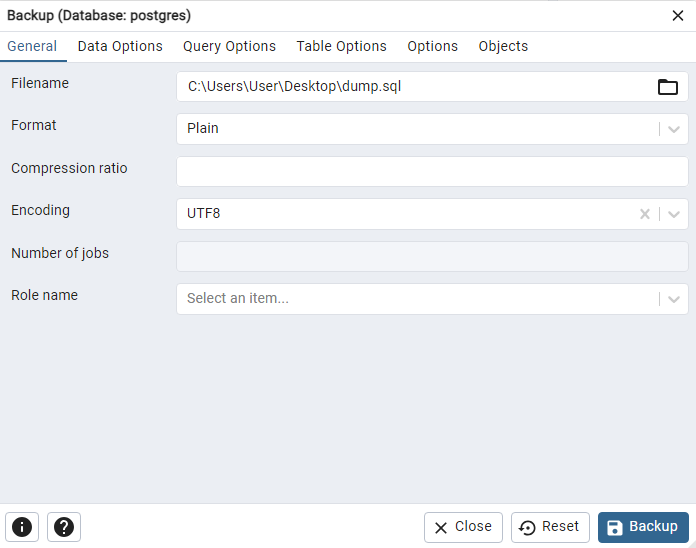
Task: Open the Query Options tab
Action: click(x=229, y=46)
